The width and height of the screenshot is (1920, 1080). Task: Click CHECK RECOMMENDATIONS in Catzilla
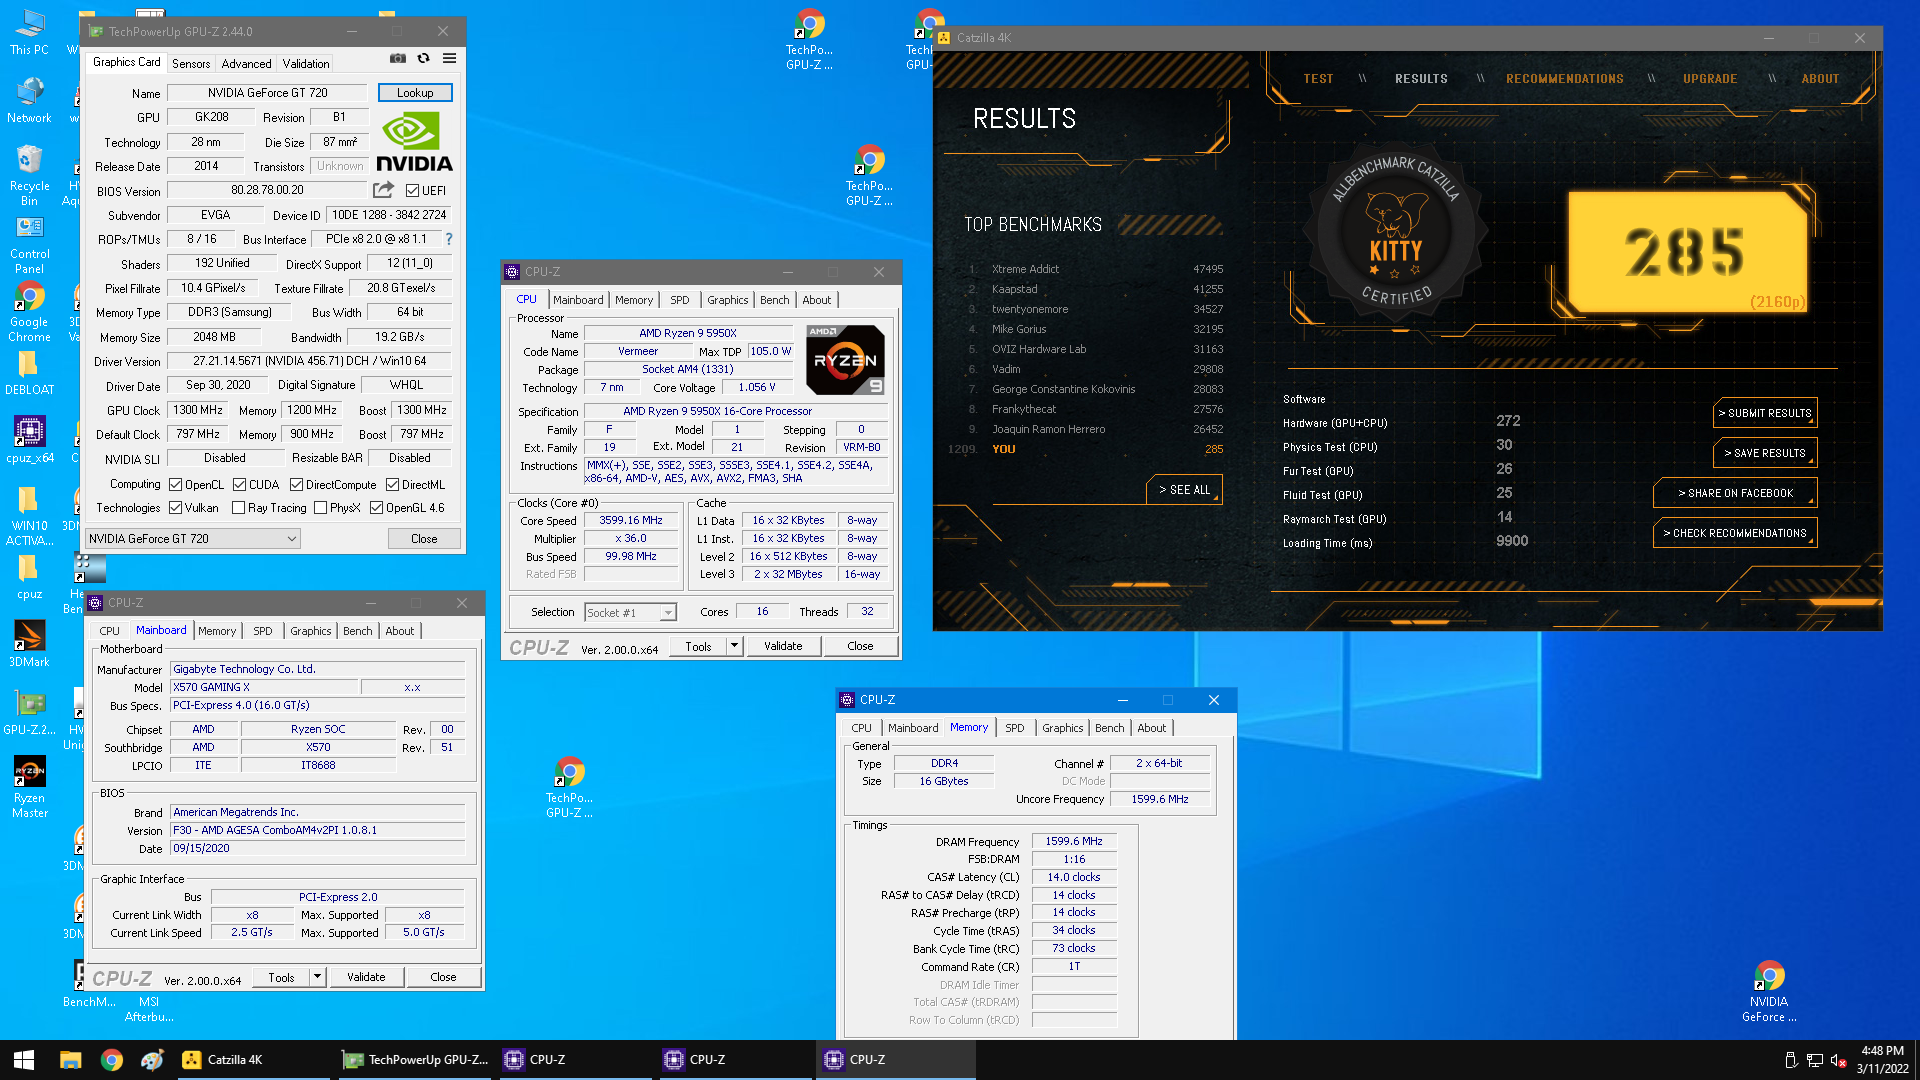click(1735, 533)
